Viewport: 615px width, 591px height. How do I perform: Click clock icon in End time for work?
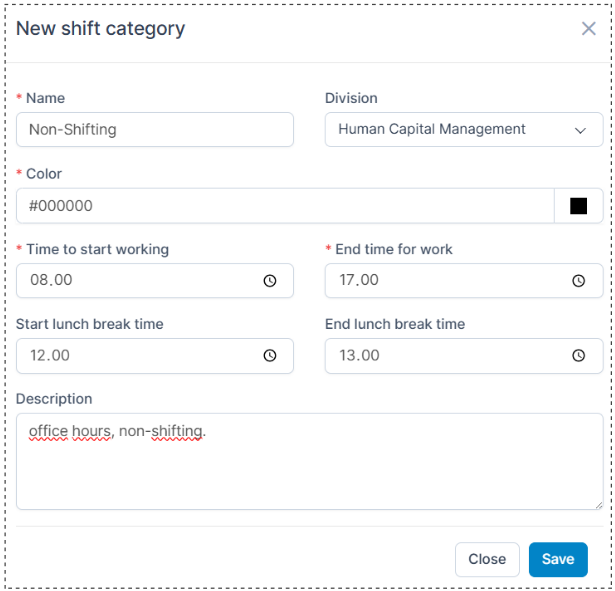coord(578,281)
